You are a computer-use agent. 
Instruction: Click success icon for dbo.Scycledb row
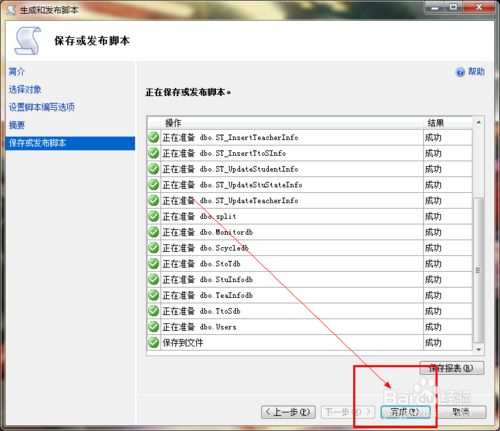[x=154, y=248]
